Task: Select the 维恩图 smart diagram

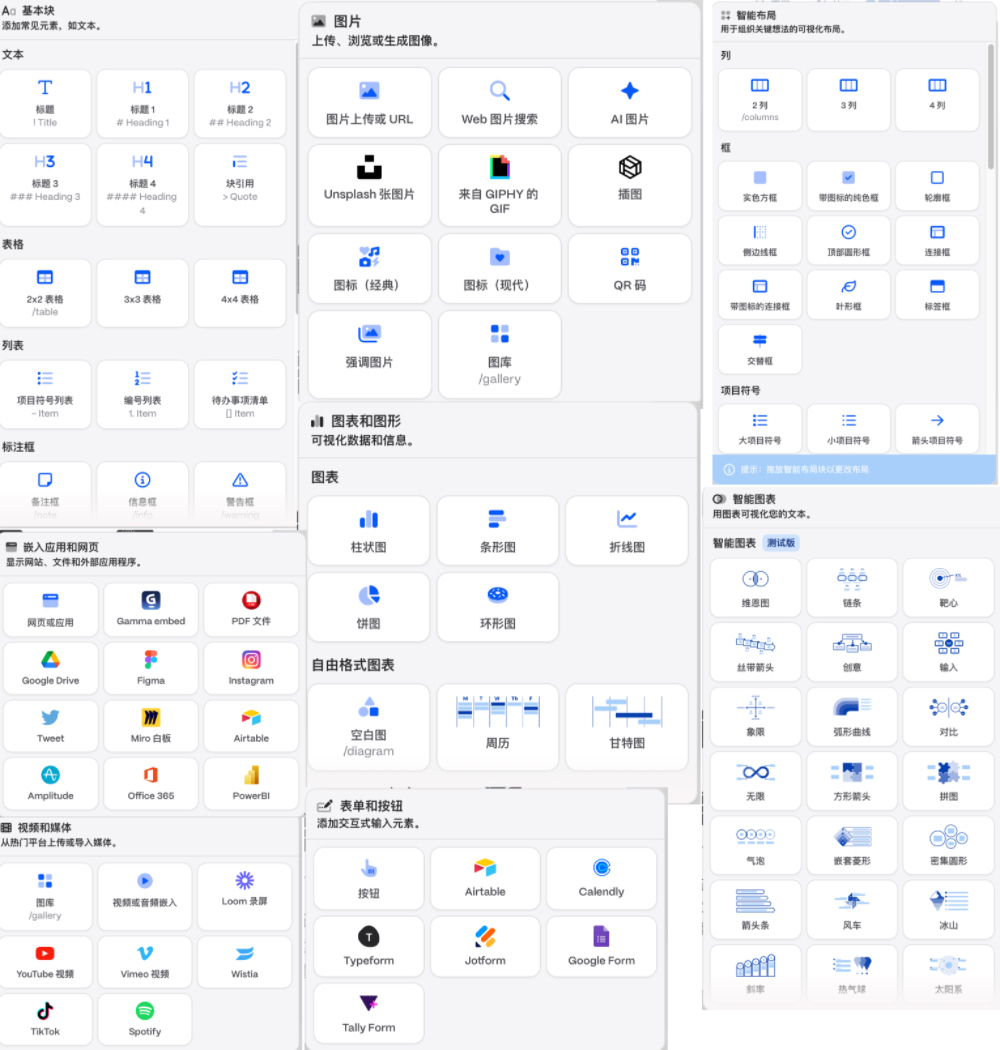Action: tap(755, 587)
